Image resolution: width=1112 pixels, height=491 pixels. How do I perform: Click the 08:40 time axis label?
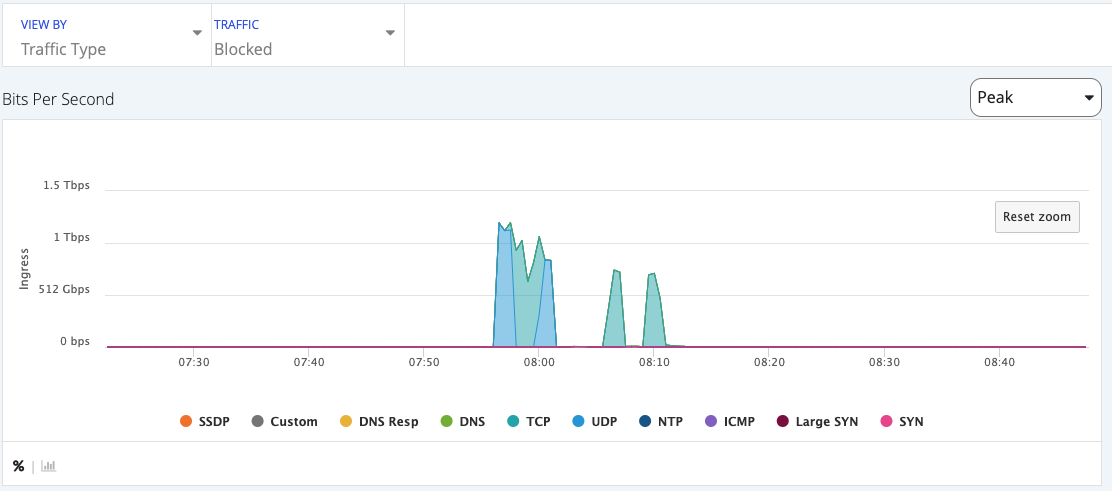tap(999, 362)
